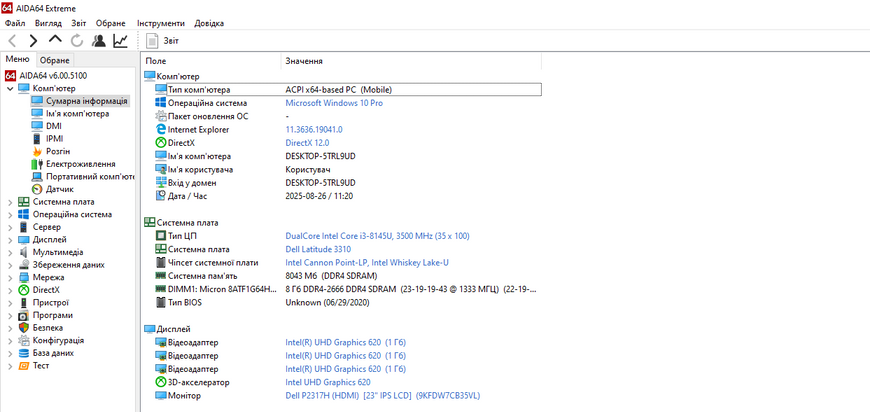Open the Dell Latitude 3310 link
The width and height of the screenshot is (870, 412).
tap(318, 250)
